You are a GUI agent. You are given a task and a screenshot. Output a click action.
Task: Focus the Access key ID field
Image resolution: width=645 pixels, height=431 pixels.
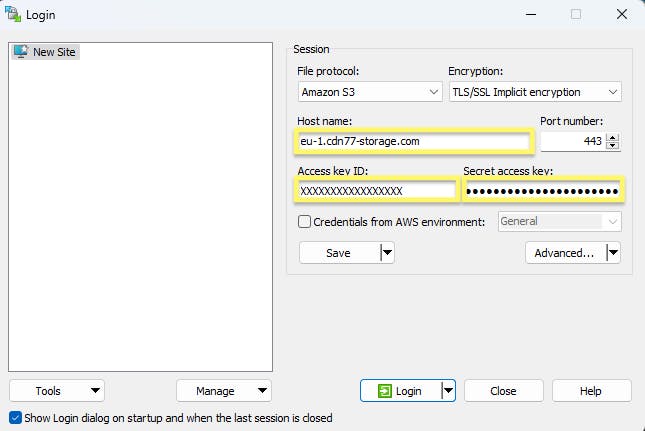376,190
